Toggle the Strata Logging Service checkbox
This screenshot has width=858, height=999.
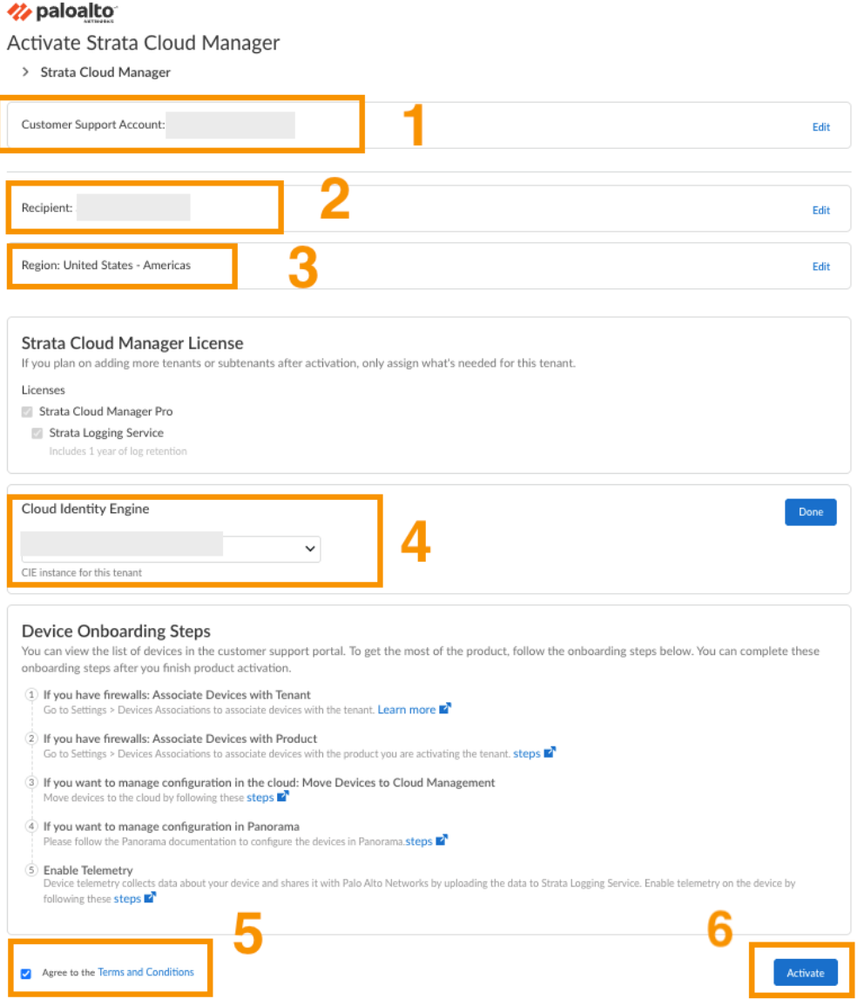click(37, 433)
